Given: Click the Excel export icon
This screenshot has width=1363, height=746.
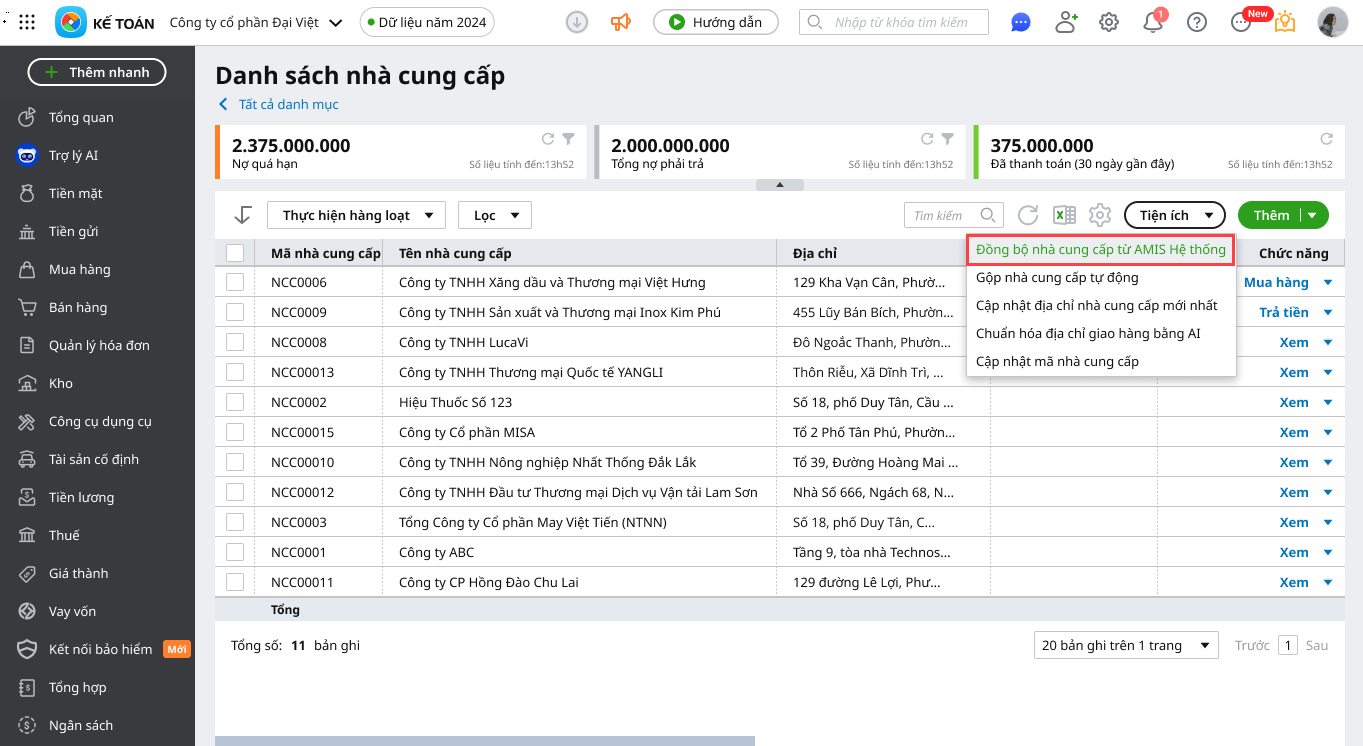Looking at the screenshot, I should click(x=1064, y=215).
